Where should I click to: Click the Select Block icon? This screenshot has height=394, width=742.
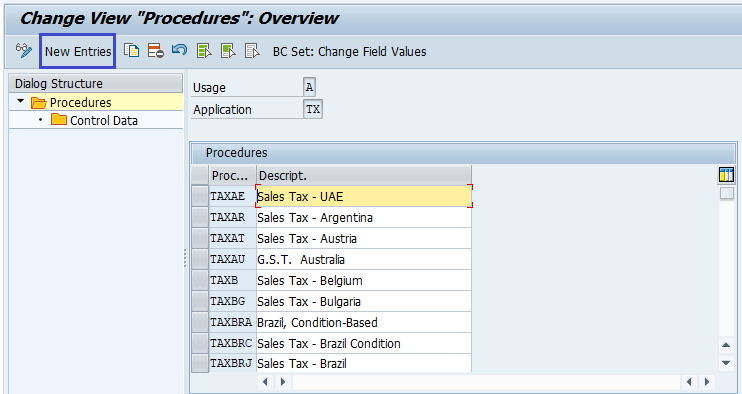point(228,51)
